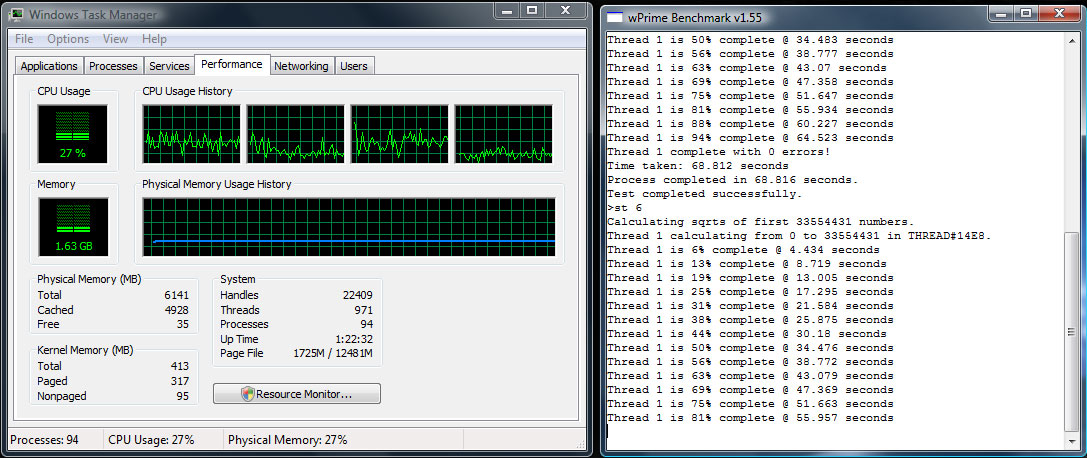Click the 'Calculating sqrts of first 33554431 numbers.' line
The height and width of the screenshot is (458, 1087).
point(760,222)
